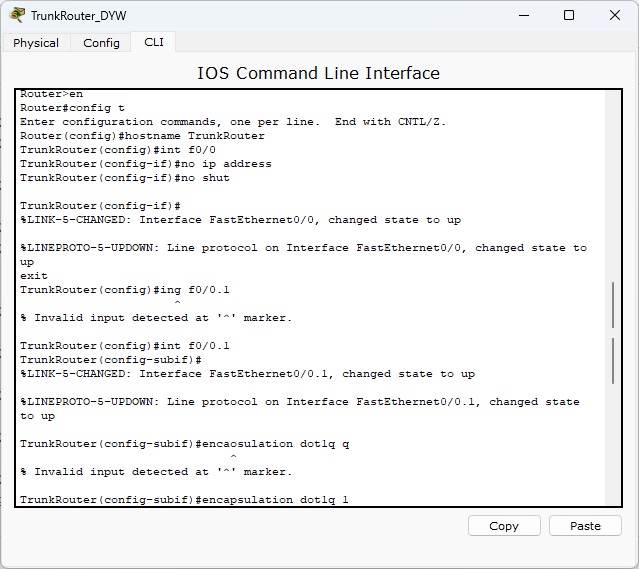Screen dimensions: 639x569
Task: Open the Config tab
Action: click(x=101, y=43)
